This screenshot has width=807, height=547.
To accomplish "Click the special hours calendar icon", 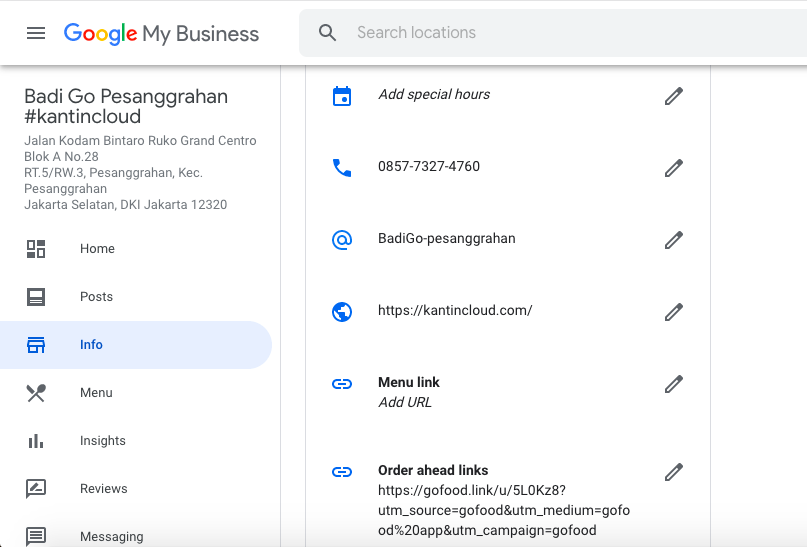I will (x=342, y=96).
